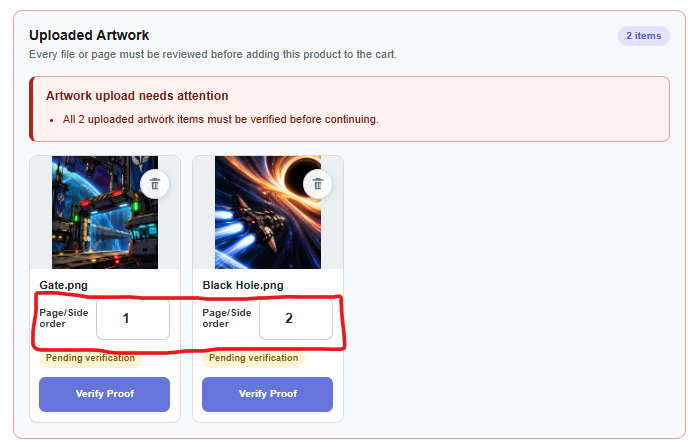The height and width of the screenshot is (447, 697).
Task: Click Page/Side order label on Black Hole.png card
Action: (x=227, y=318)
